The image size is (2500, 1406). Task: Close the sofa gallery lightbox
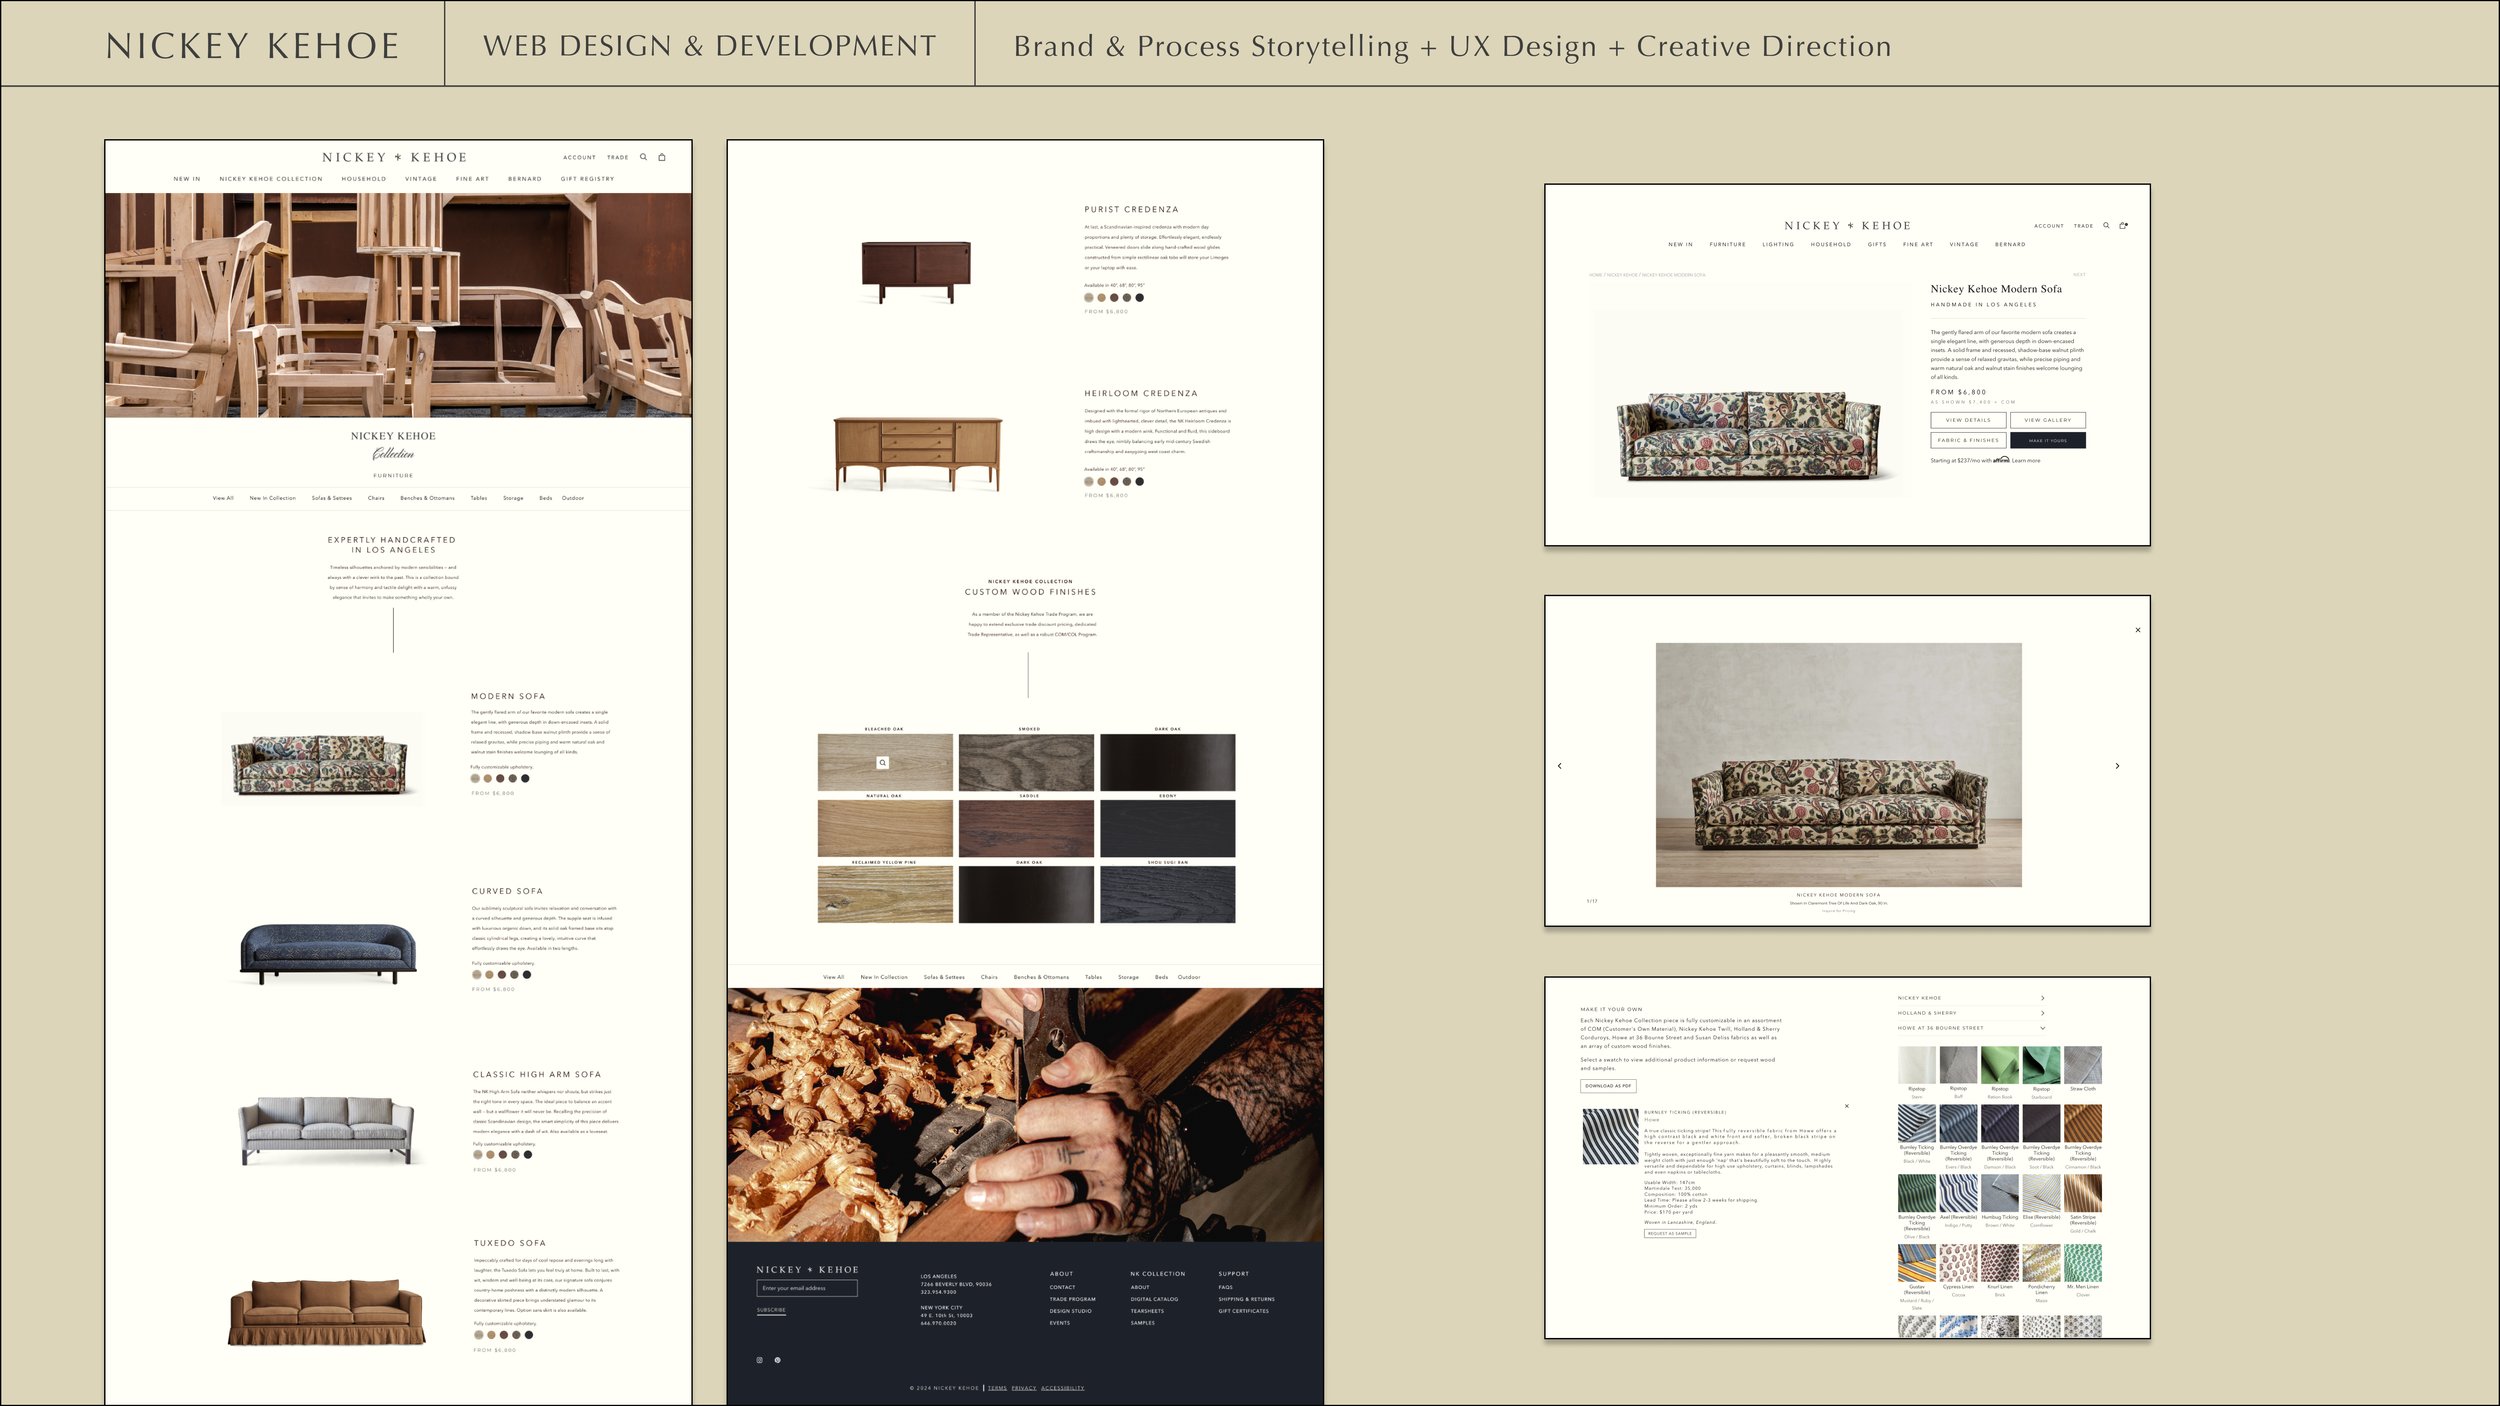(2138, 630)
